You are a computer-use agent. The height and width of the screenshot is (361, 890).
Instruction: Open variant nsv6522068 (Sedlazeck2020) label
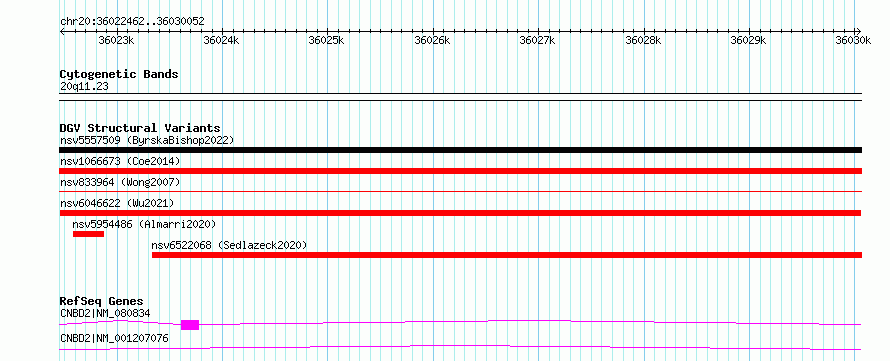(229, 245)
